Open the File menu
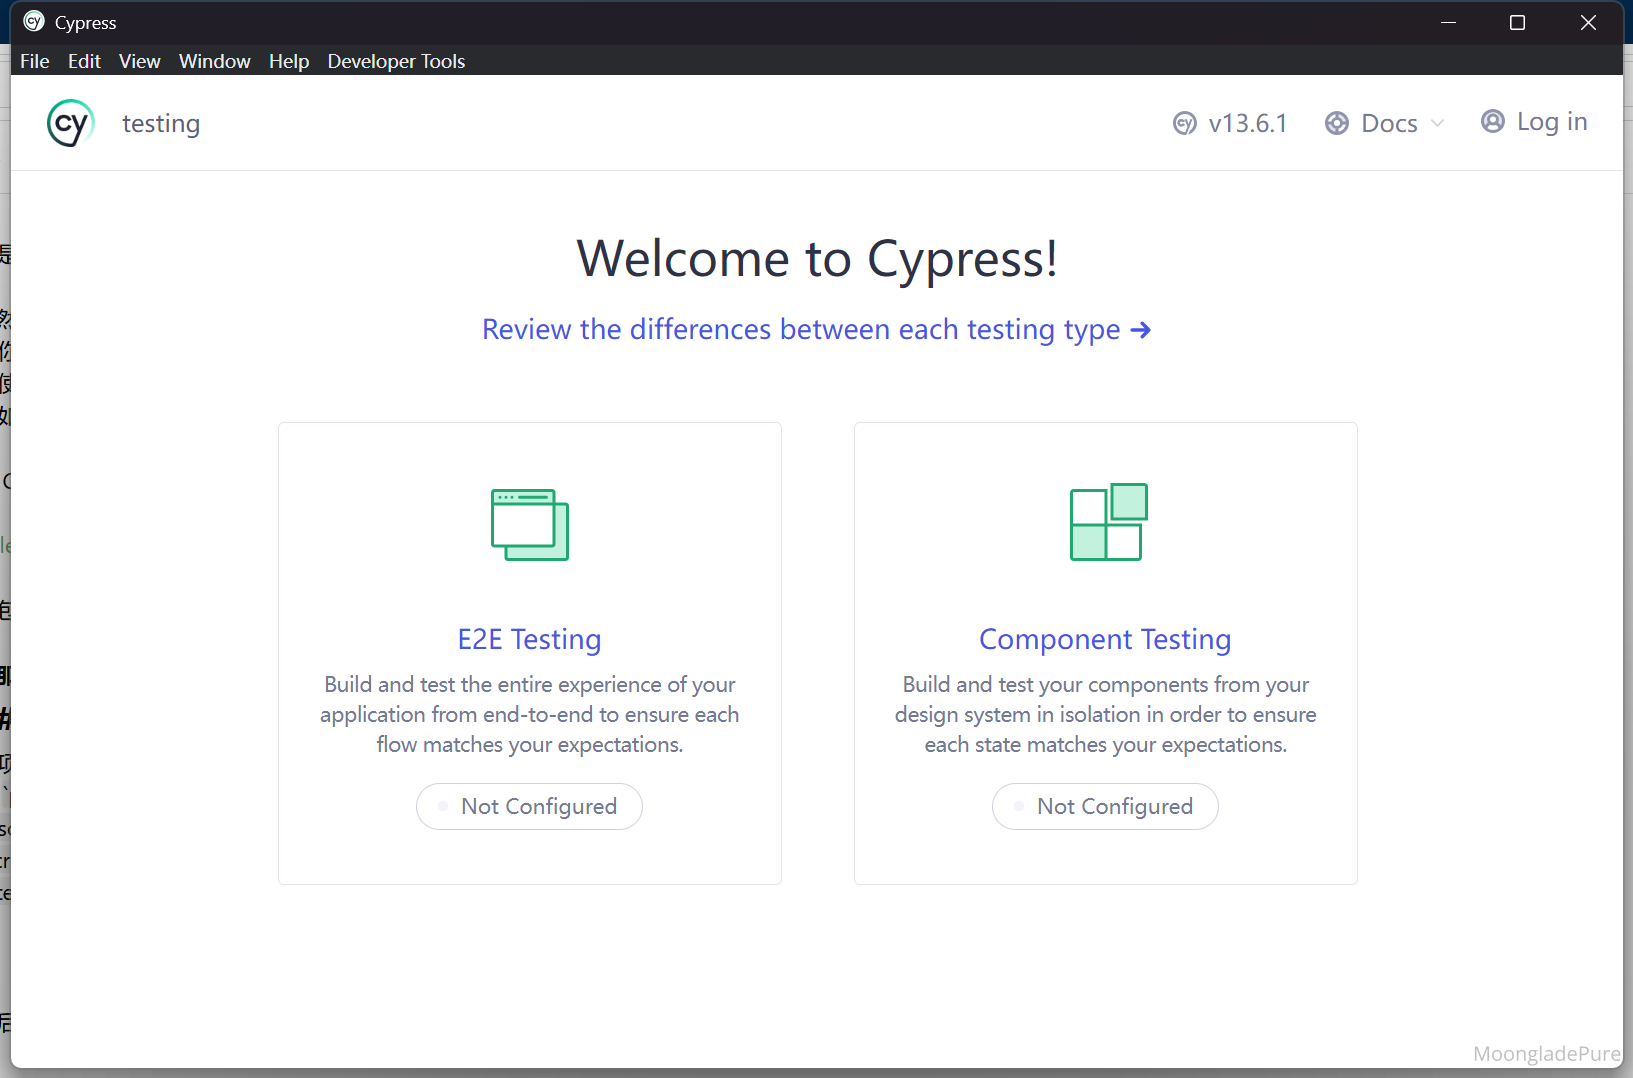Screen dimensions: 1633x1078 click(34, 61)
